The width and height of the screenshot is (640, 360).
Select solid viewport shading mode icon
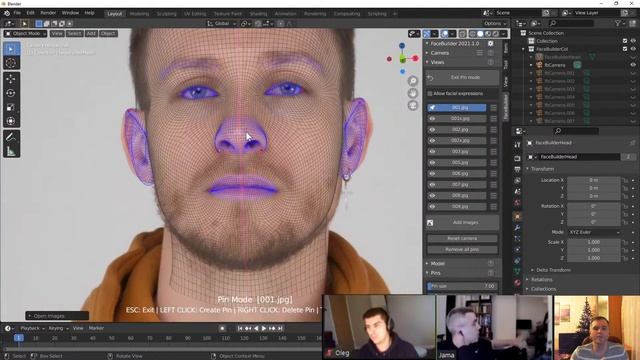point(480,34)
